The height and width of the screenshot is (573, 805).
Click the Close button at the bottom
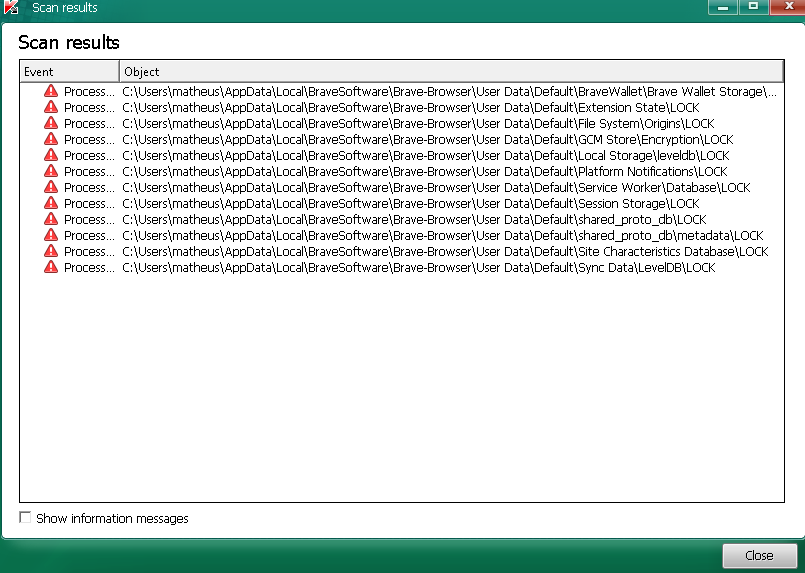[759, 556]
